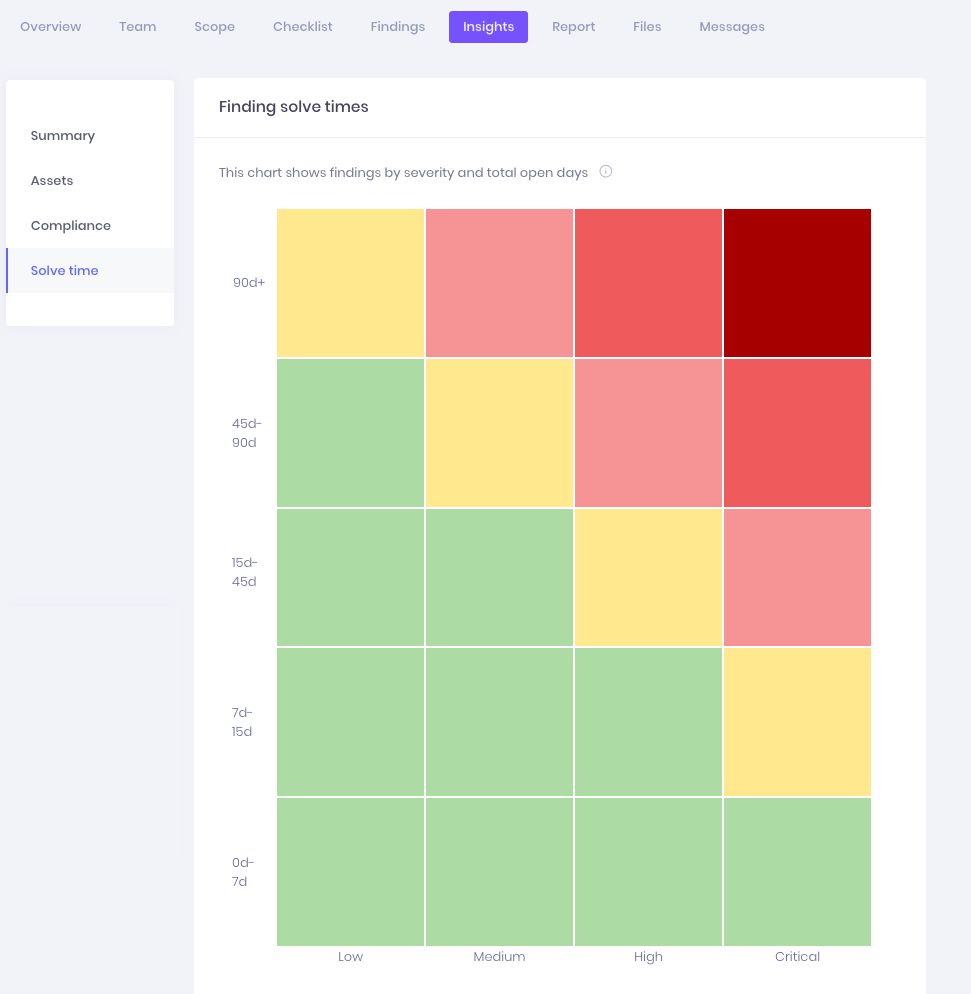The image size is (971, 994).
Task: Click the yellow Low 90d+ cell
Action: pos(350,283)
